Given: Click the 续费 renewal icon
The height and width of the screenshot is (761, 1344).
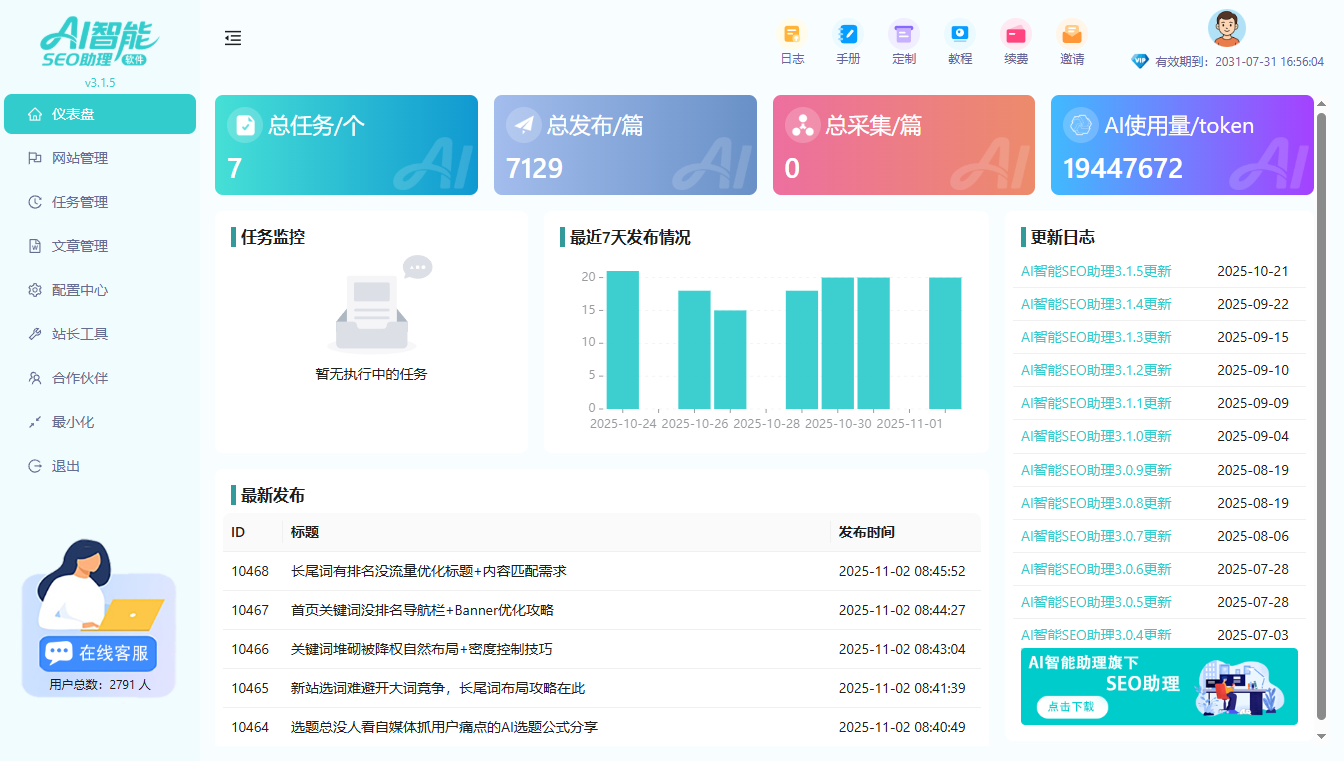Looking at the screenshot, I should 1016,34.
